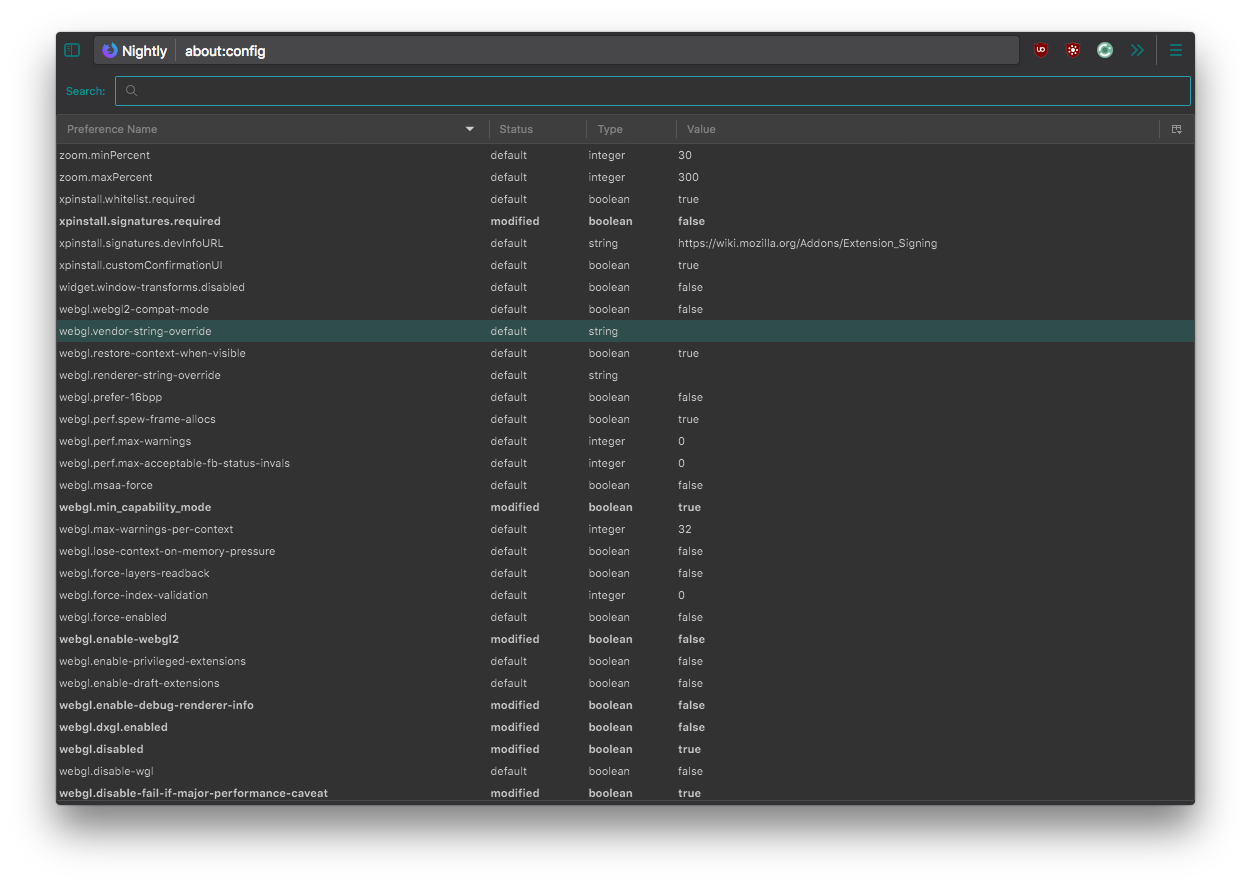Click the false value of xpinstall.signatures.required
Image resolution: width=1251 pixels, height=885 pixels.
pyautogui.click(x=691, y=221)
